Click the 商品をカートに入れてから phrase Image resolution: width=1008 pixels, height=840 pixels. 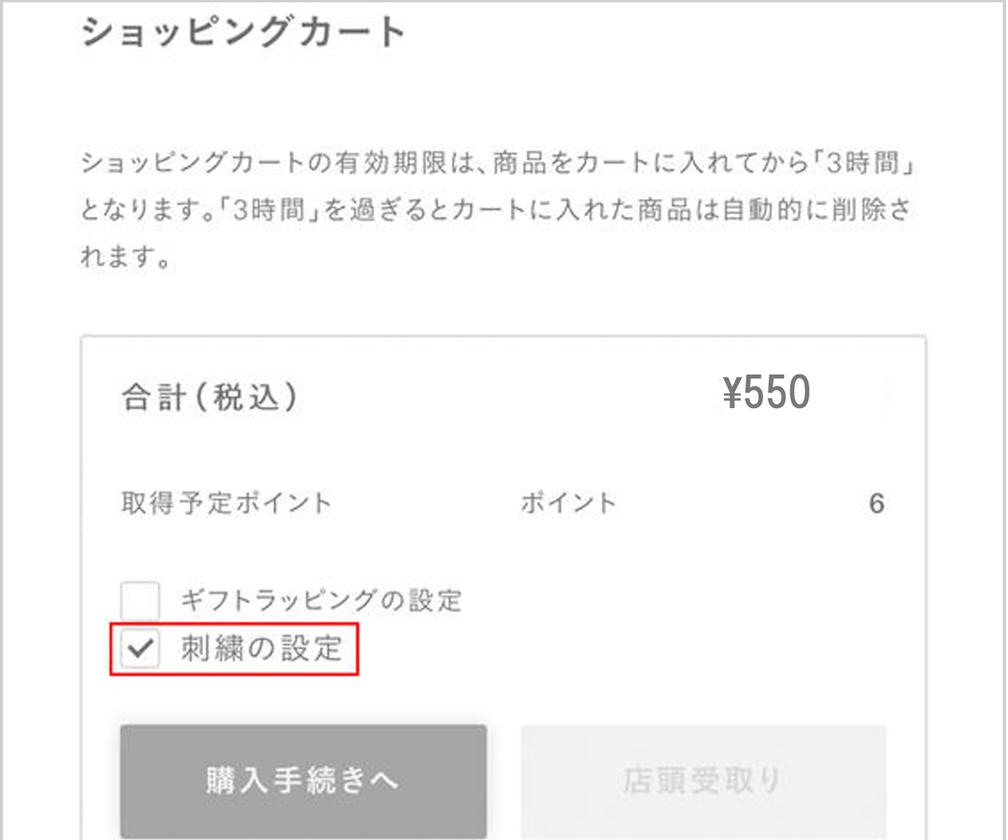coord(651,163)
